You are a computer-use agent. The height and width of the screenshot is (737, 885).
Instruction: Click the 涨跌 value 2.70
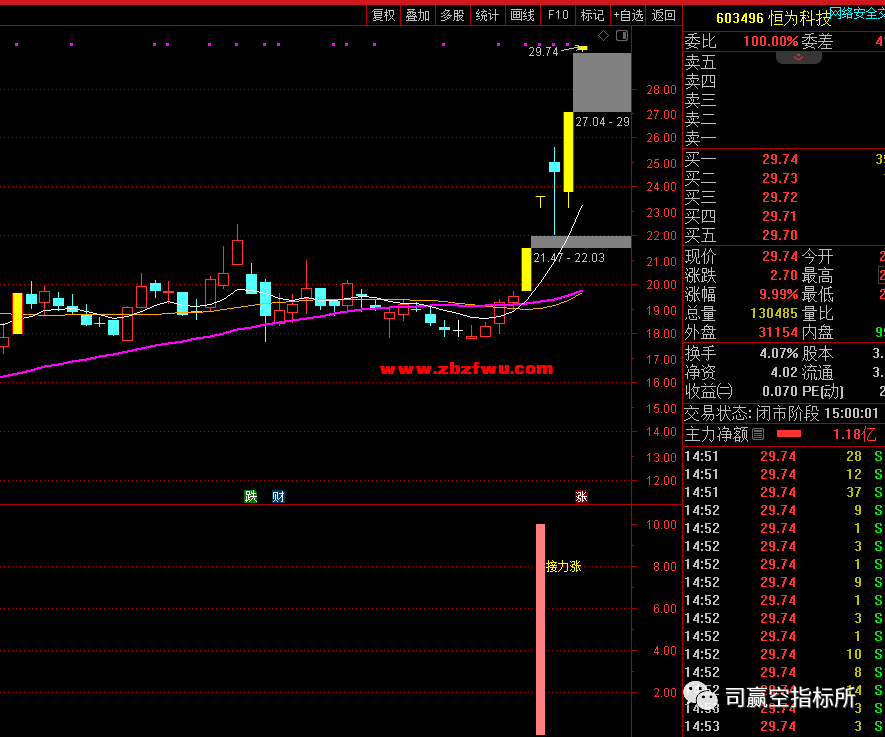[783, 275]
